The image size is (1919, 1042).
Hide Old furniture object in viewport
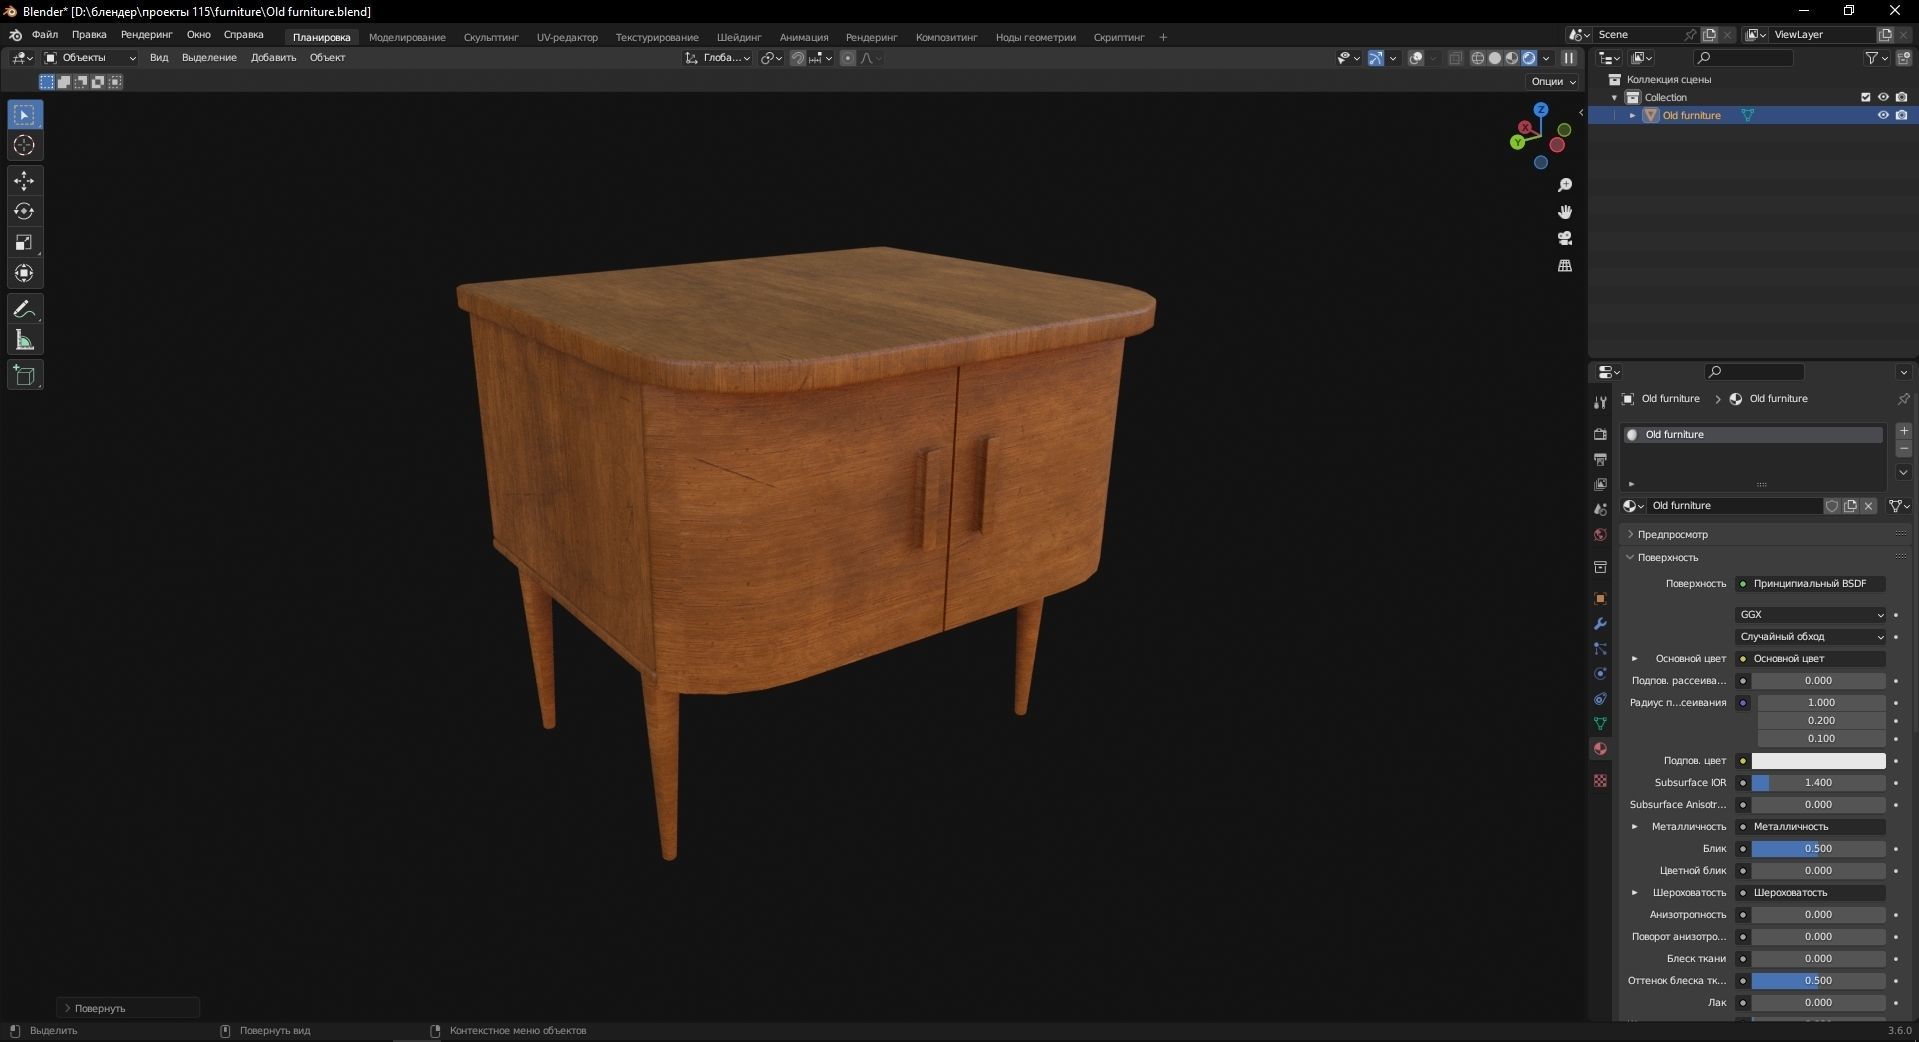tap(1883, 115)
